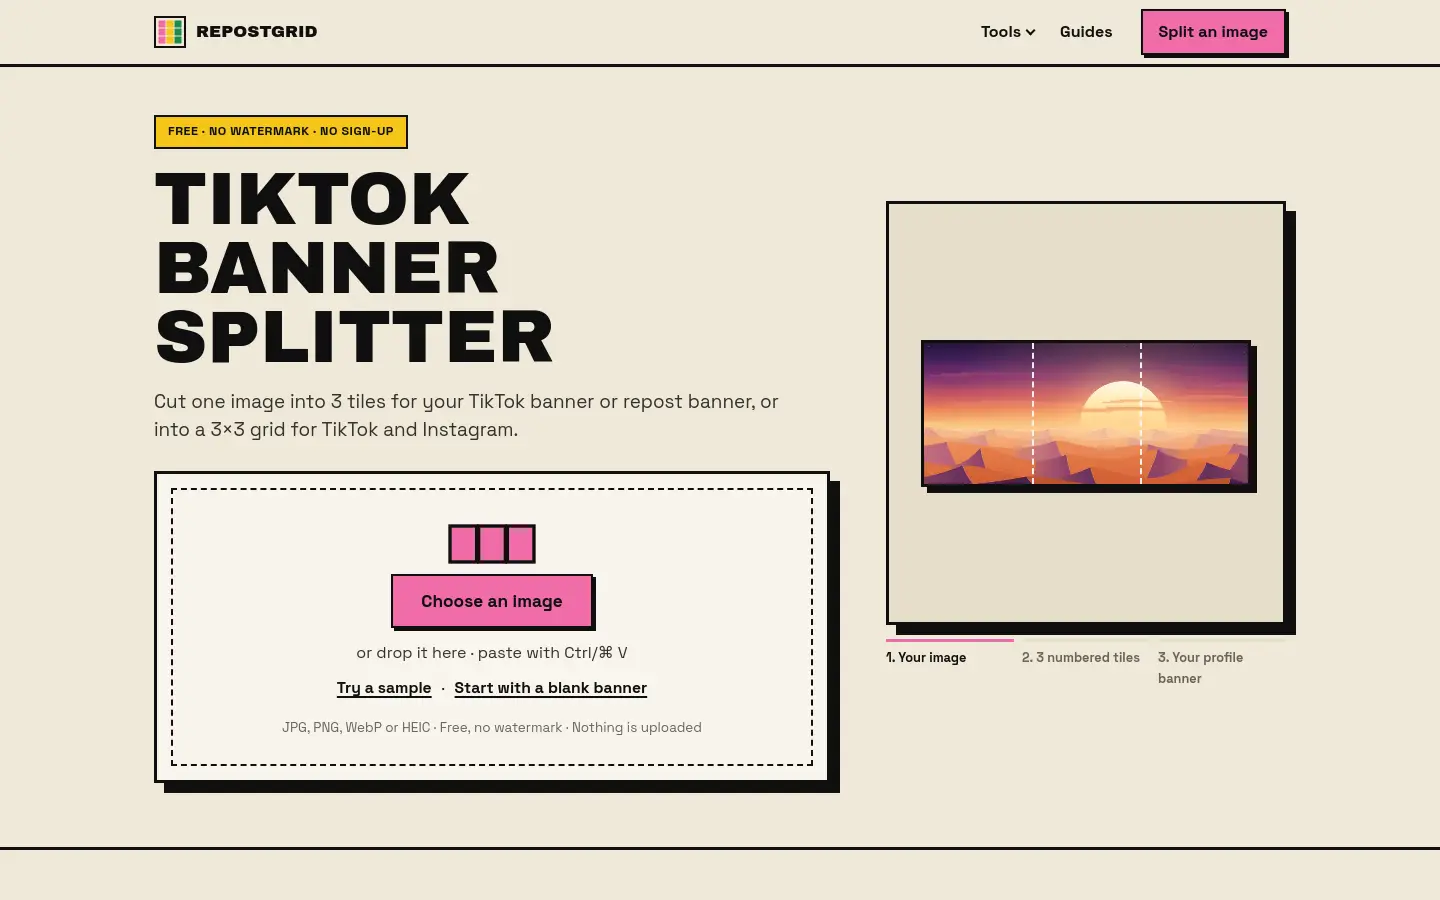Click the RepostGrid colorful grid logo icon
The width and height of the screenshot is (1440, 900).
point(170,32)
